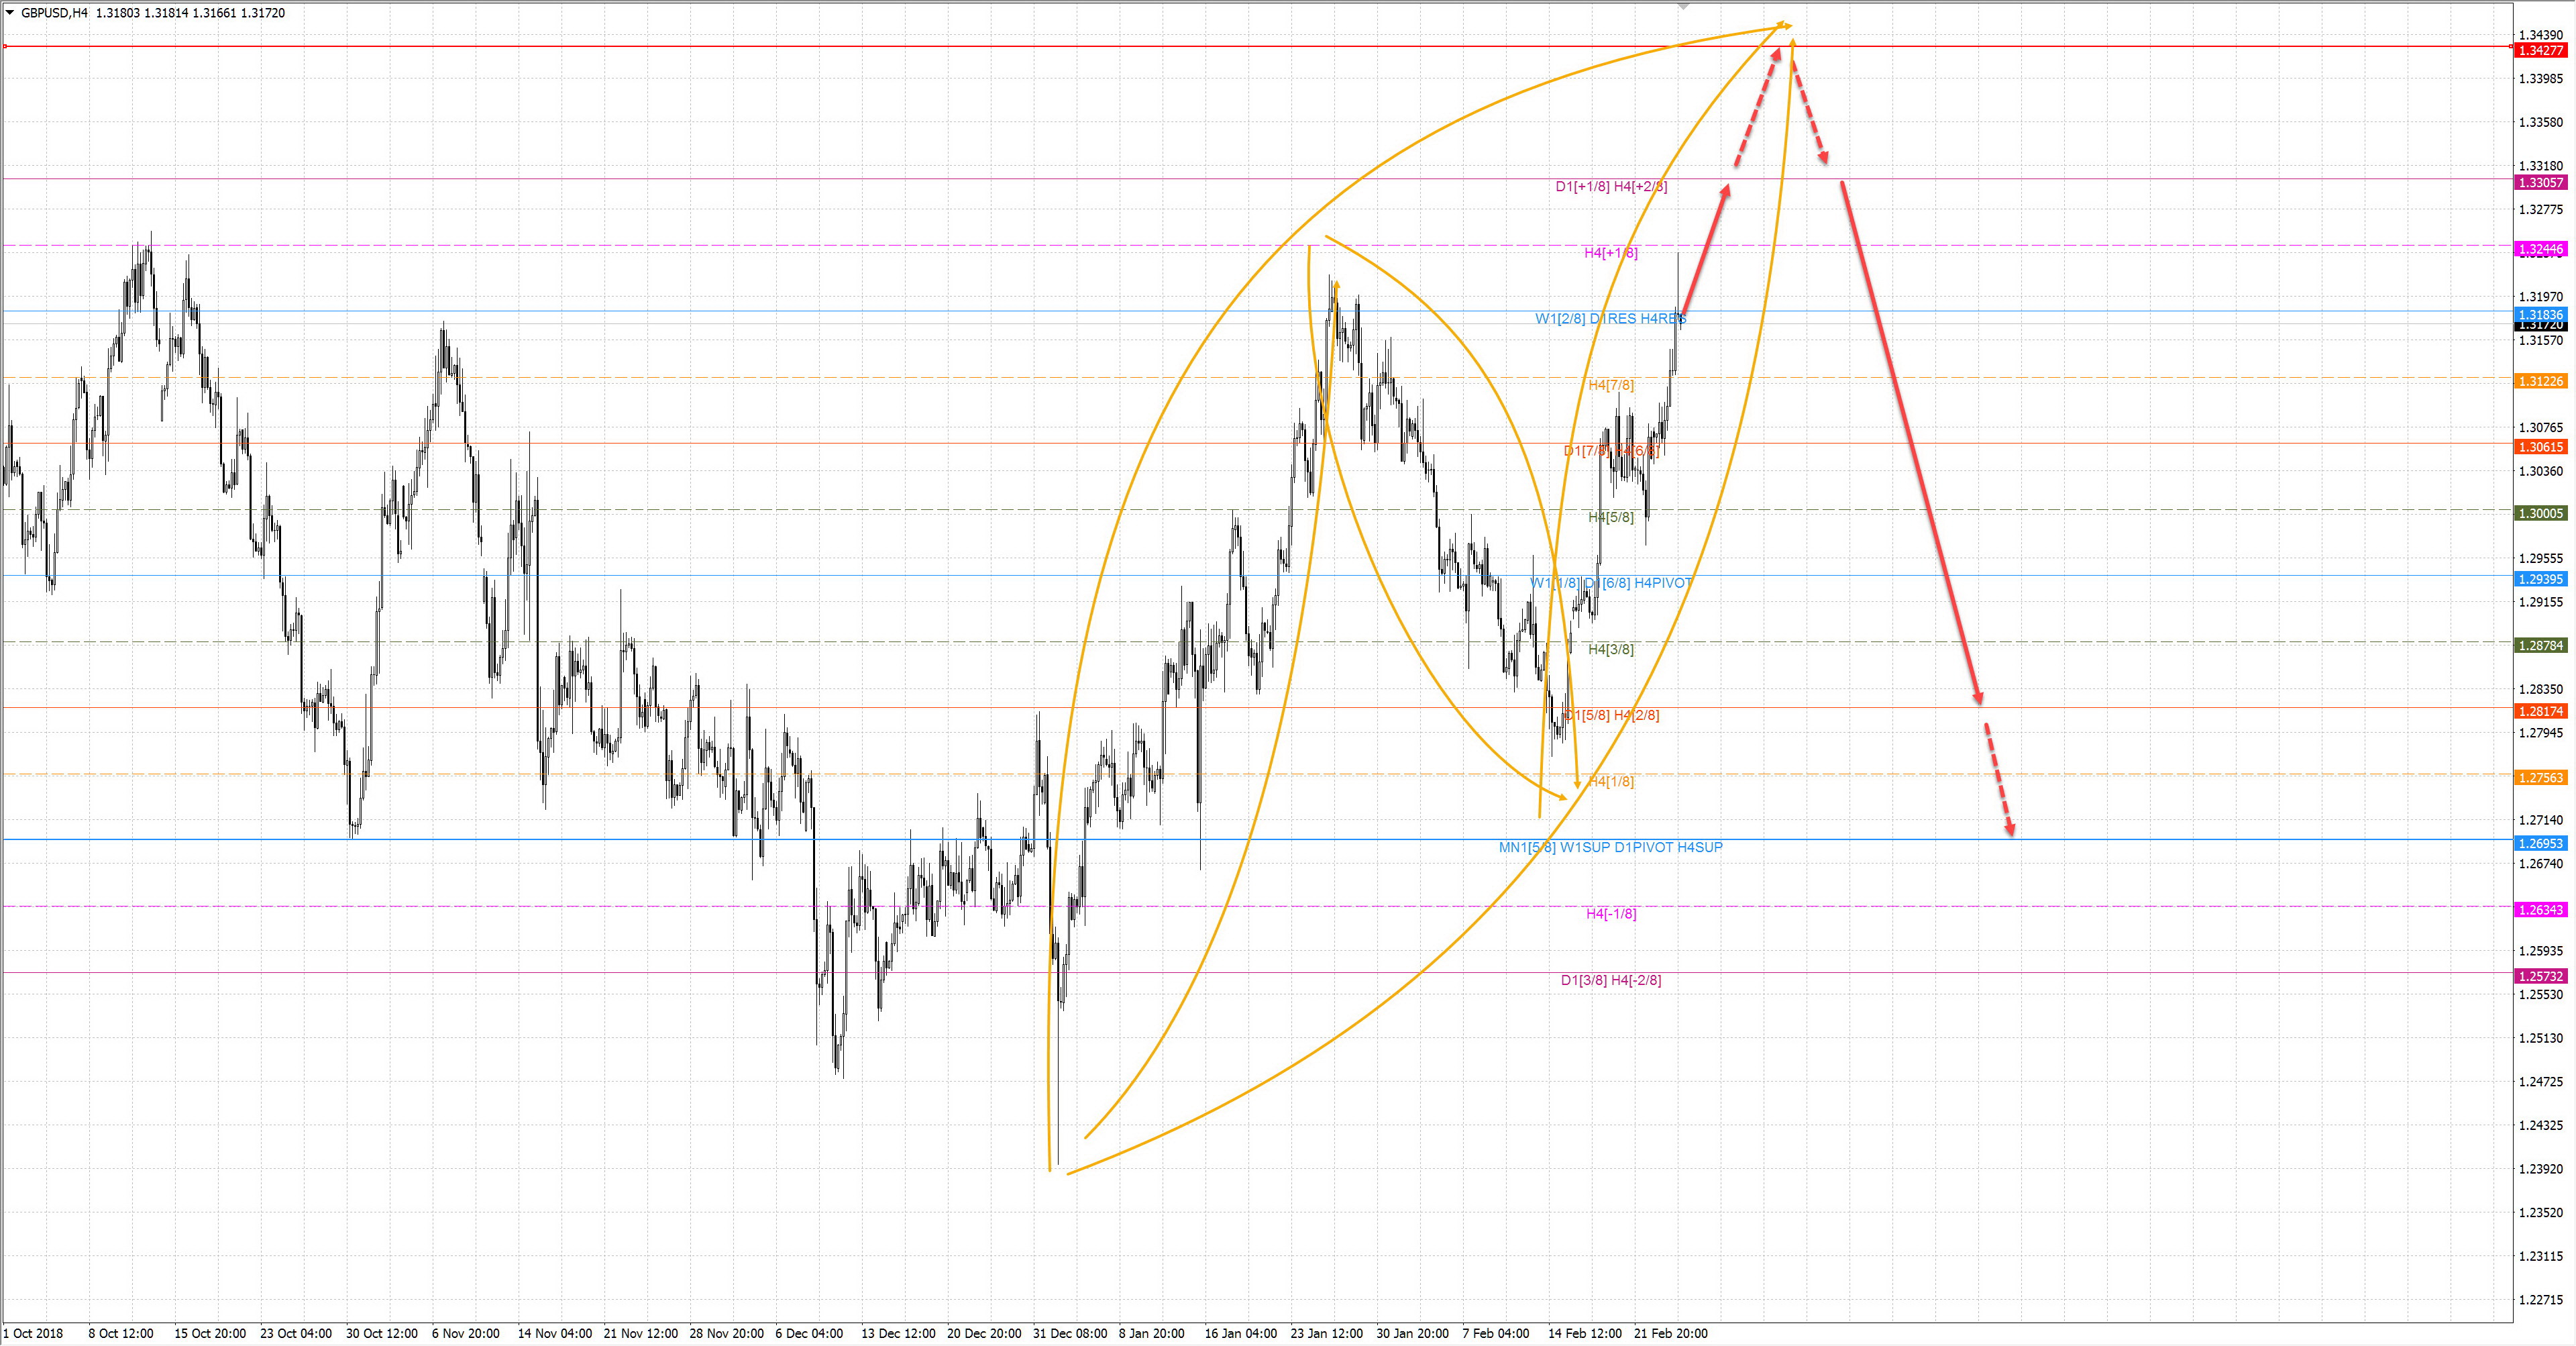Screen dimensions: 2576x1346
Task: Click the purple 1.33057 price tag
Action: (x=2540, y=183)
